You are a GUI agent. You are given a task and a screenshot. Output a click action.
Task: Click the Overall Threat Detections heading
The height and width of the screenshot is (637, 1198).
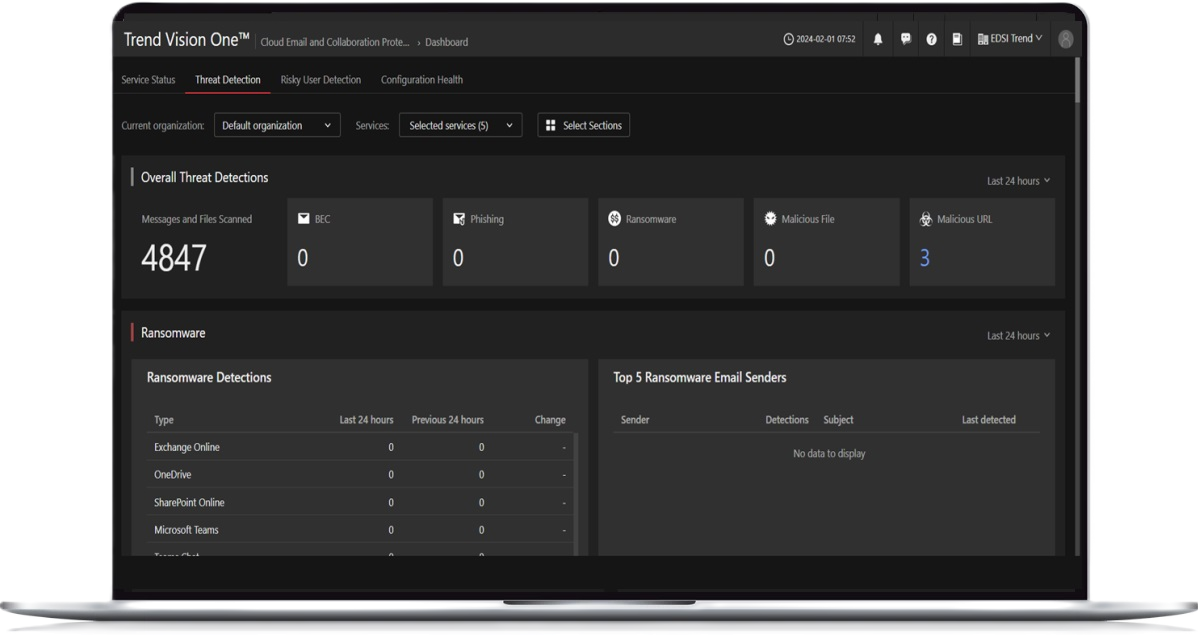click(x=205, y=177)
